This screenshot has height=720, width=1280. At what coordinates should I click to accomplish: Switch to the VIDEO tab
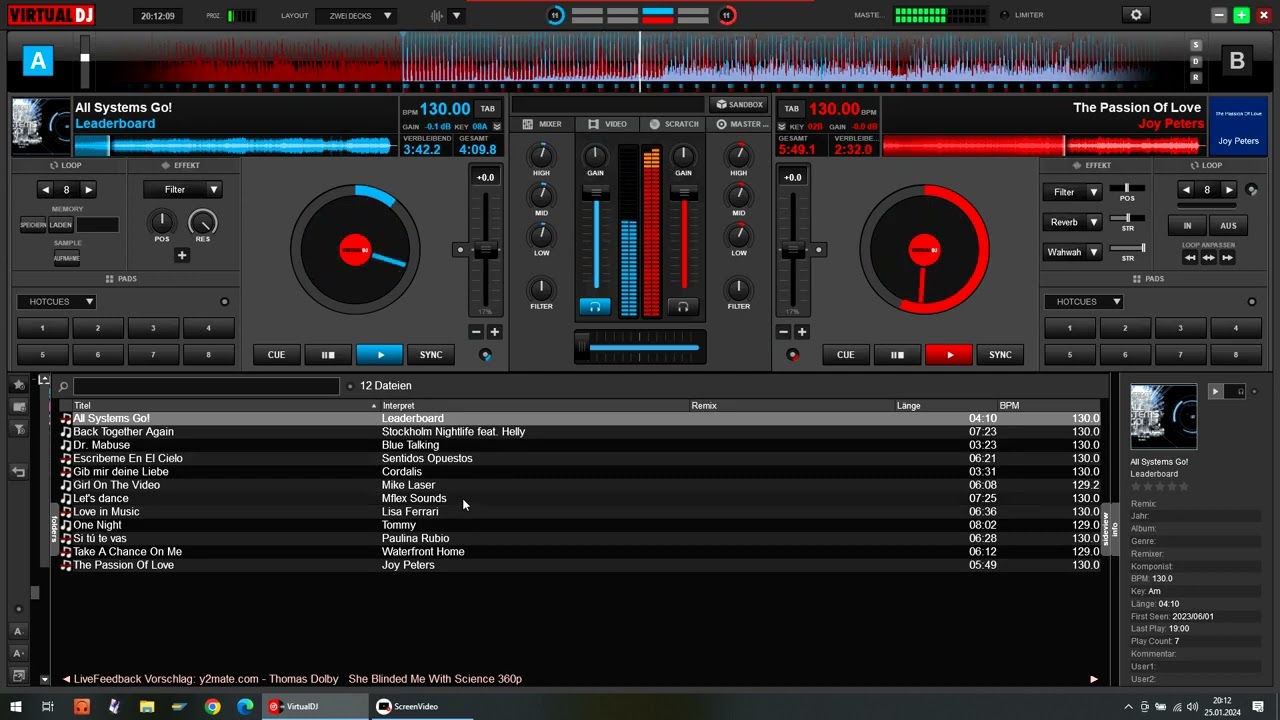[x=608, y=124]
